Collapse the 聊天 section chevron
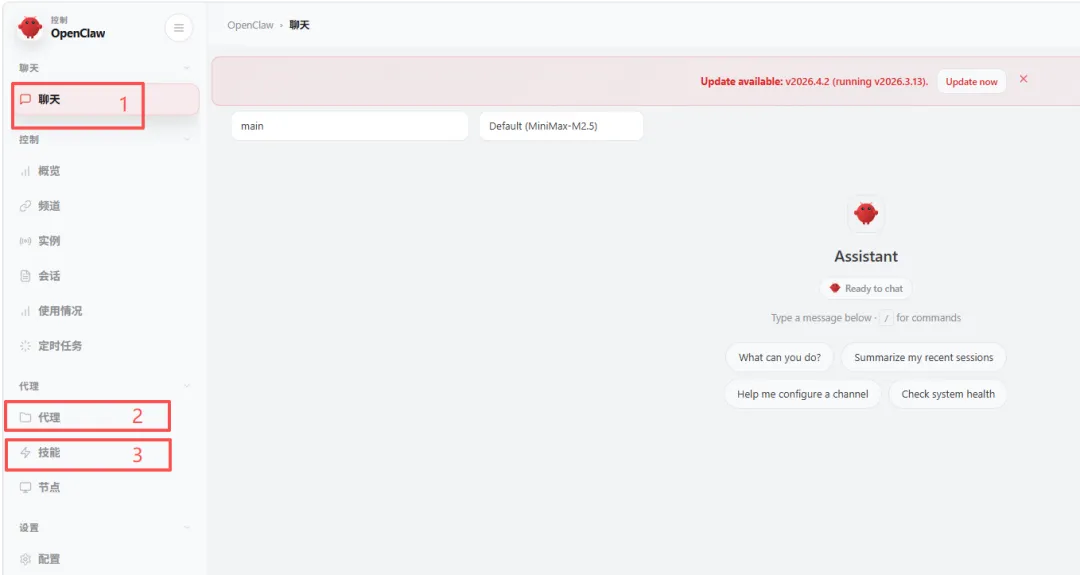The width and height of the screenshot is (1080, 575). 187,68
